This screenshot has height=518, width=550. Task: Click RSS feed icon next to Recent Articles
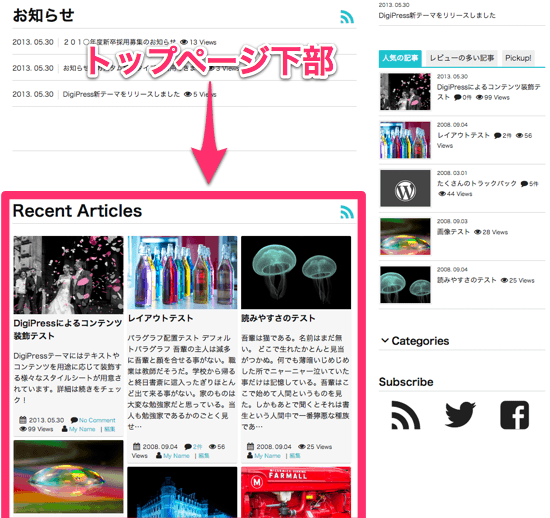pos(347,212)
